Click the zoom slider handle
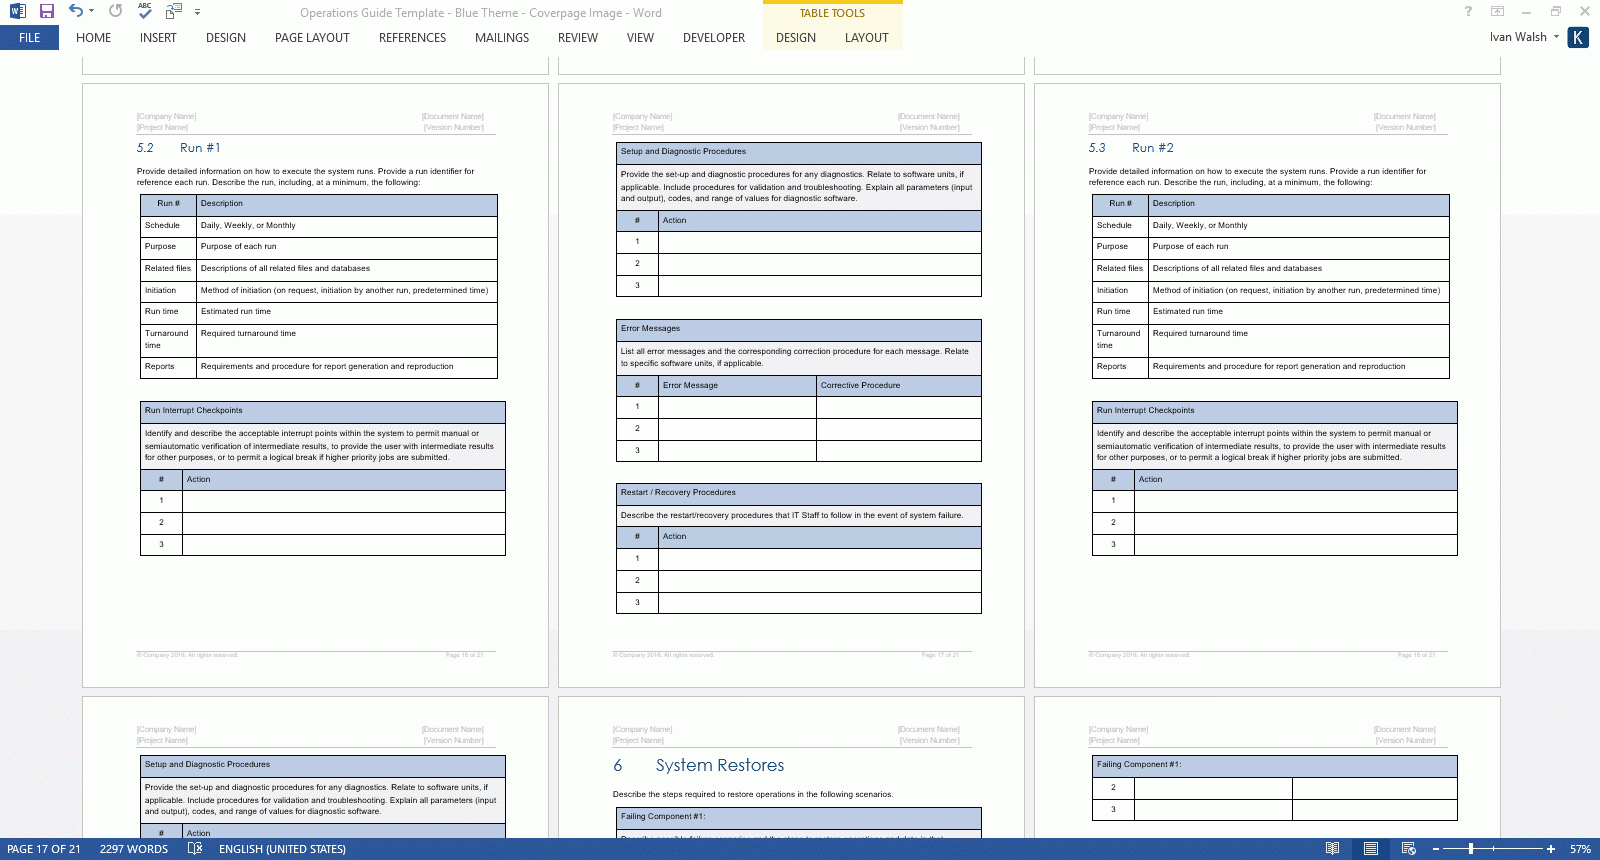The height and width of the screenshot is (860, 1600). click(1471, 849)
